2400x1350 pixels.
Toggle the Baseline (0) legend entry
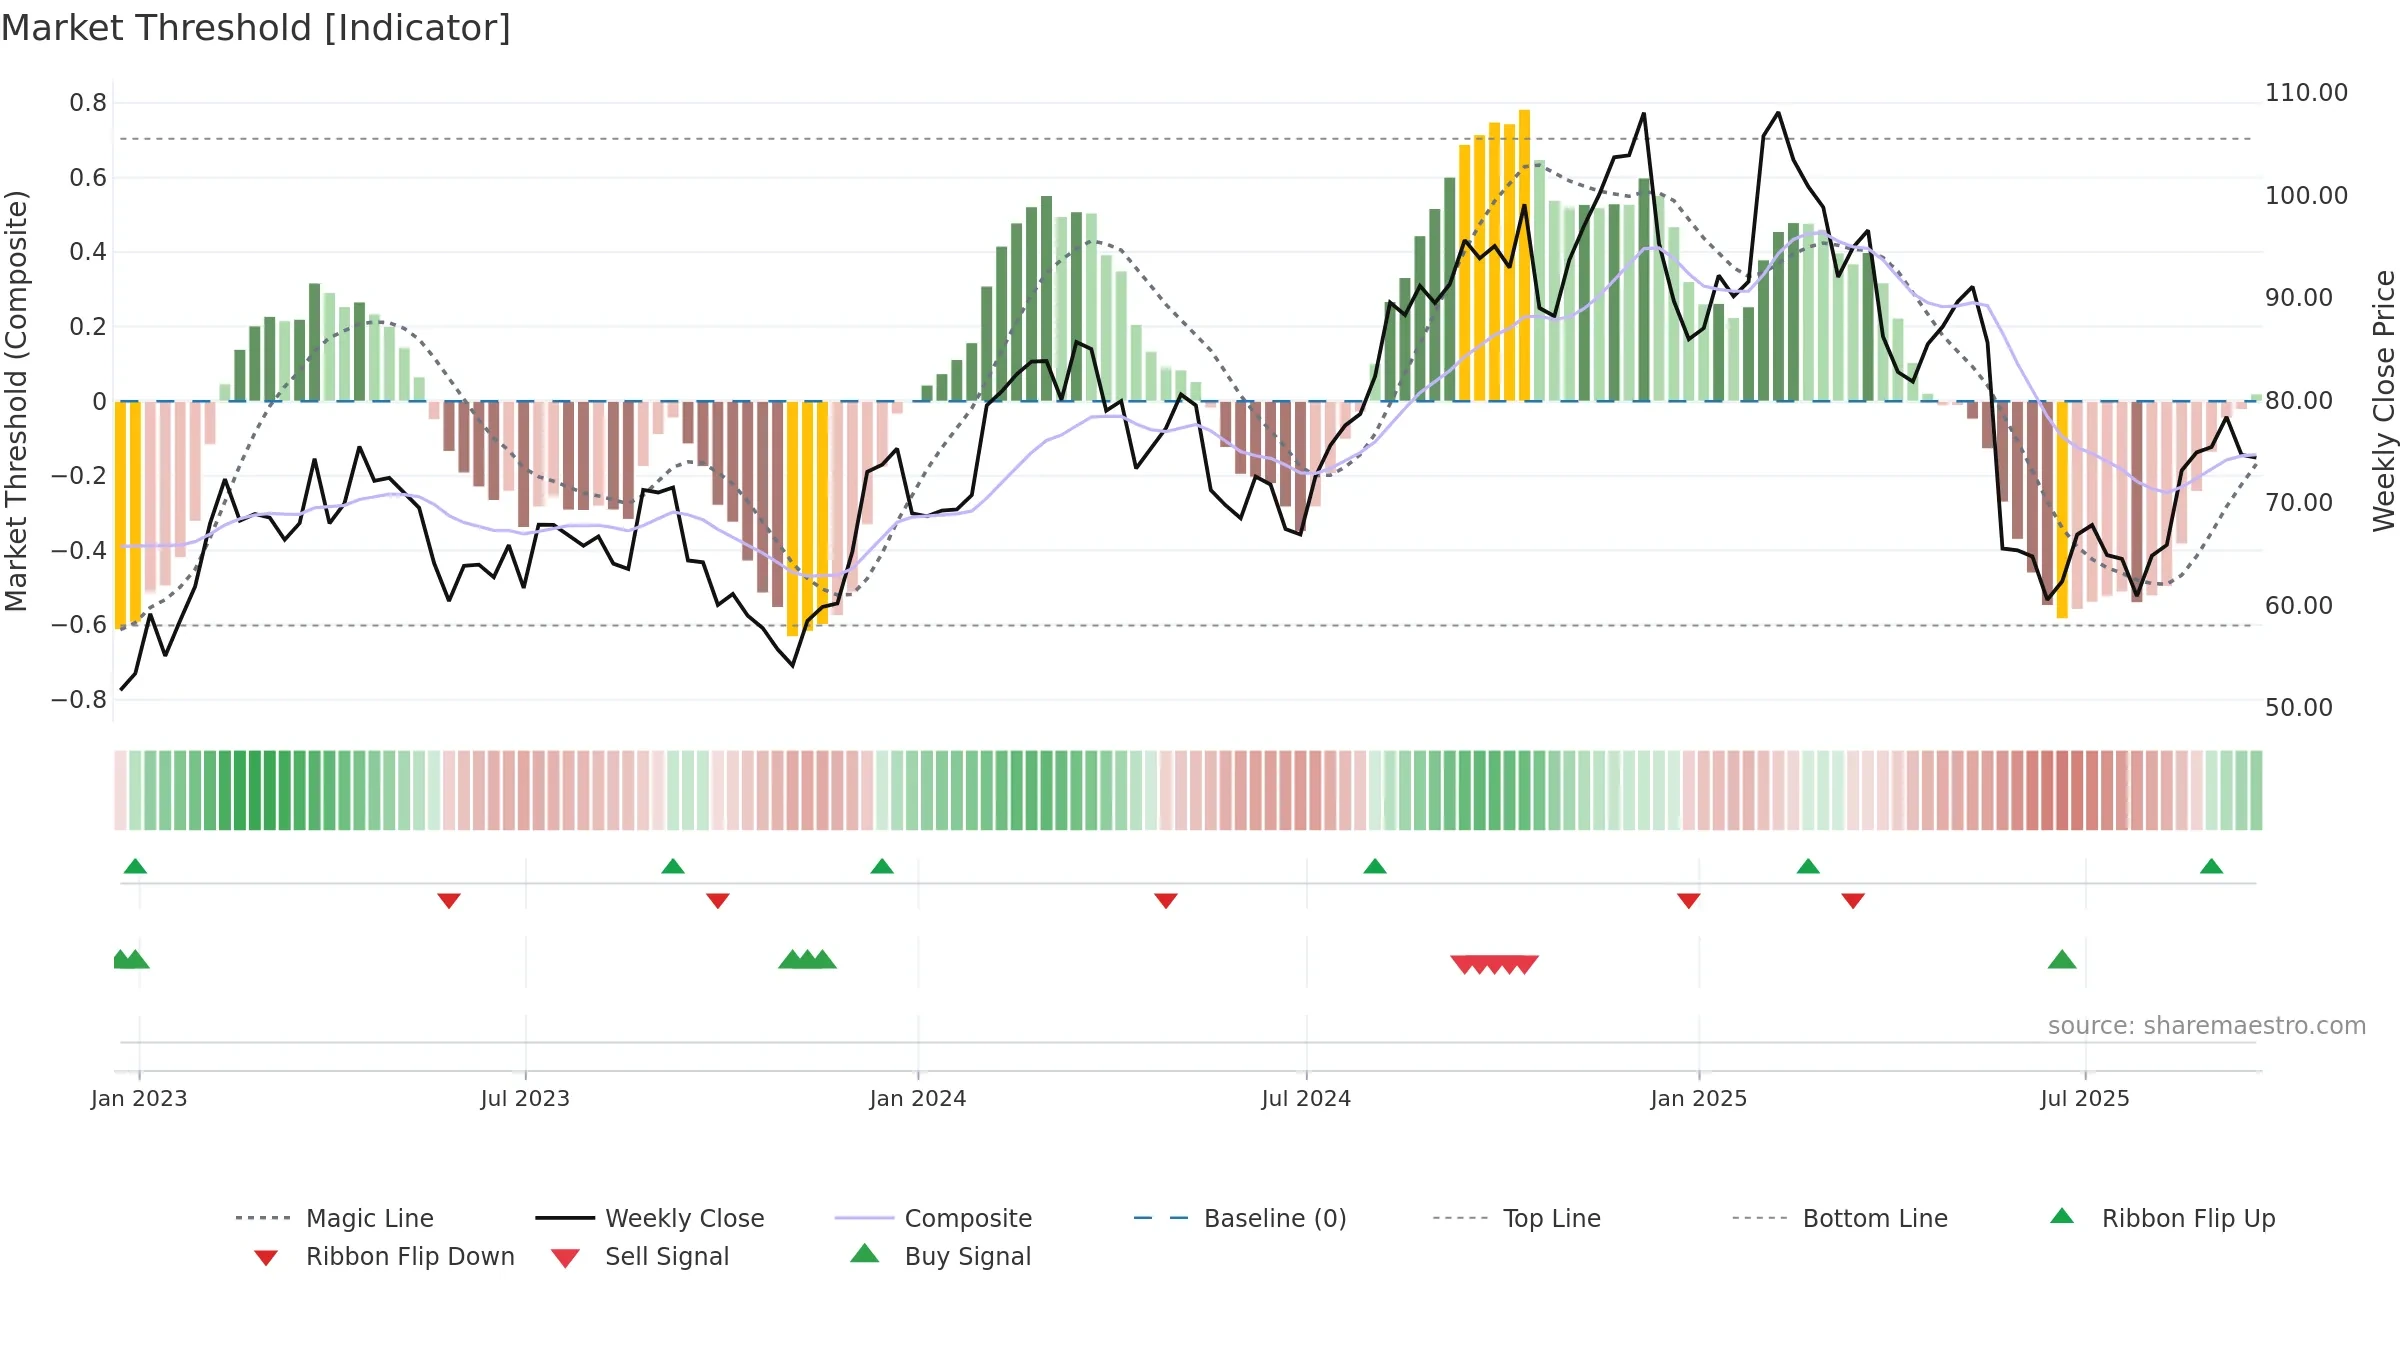[1240, 1218]
